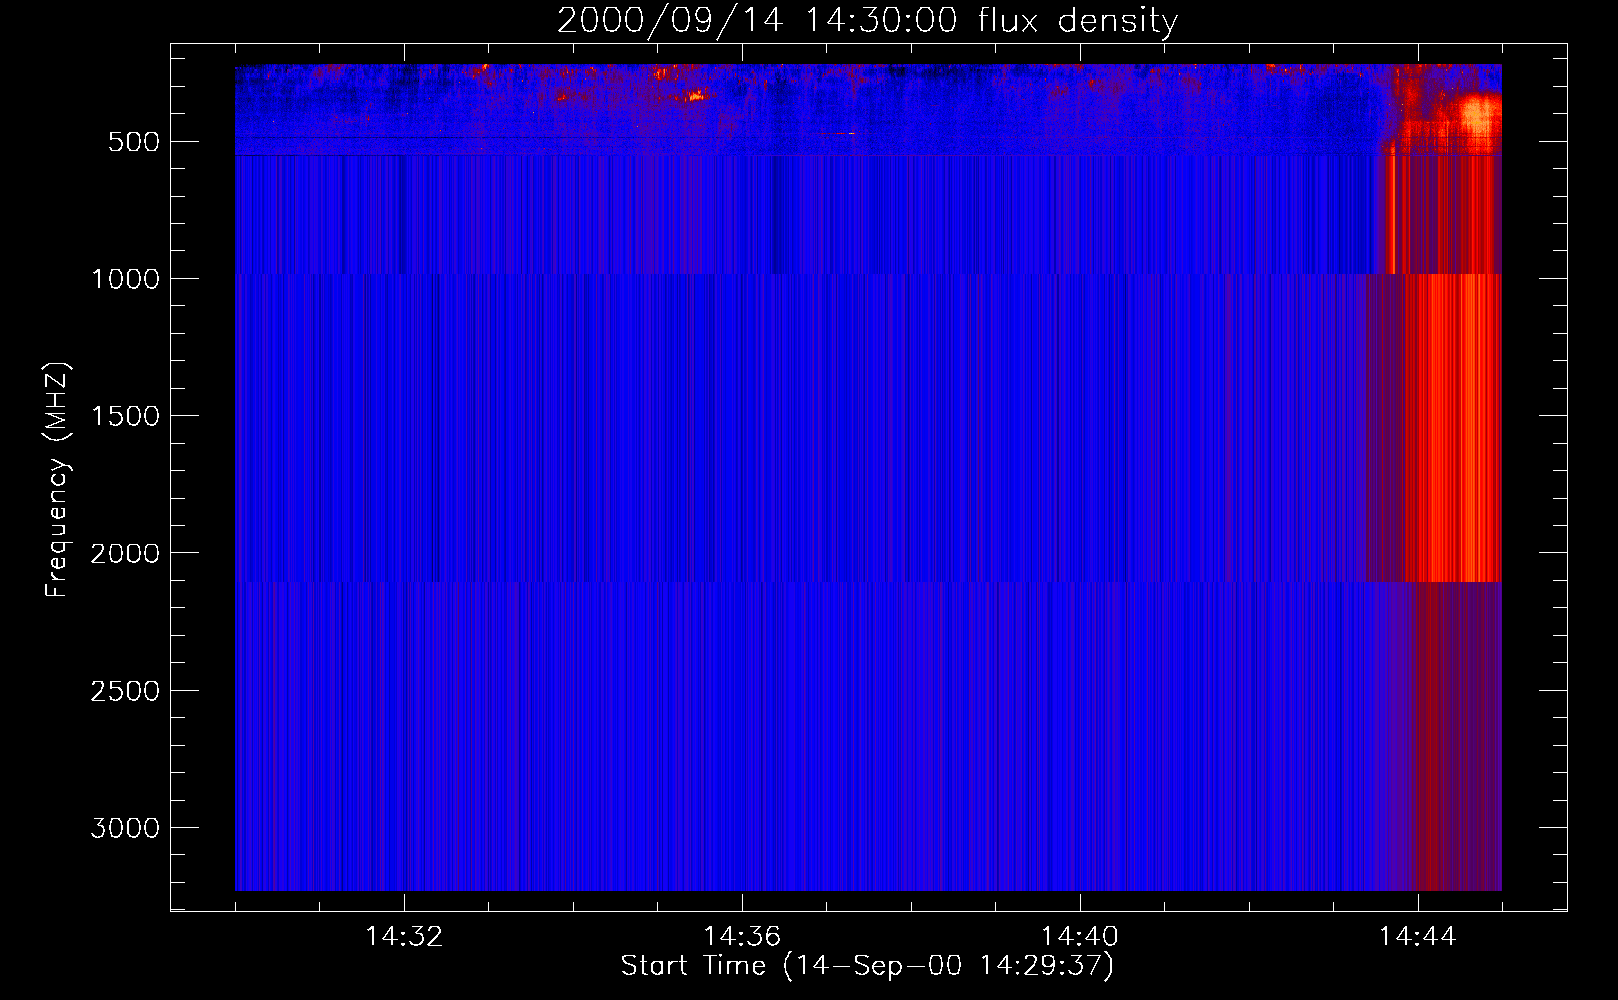Click the 1000 frequency tick label
The image size is (1618, 1000).
[x=125, y=279]
